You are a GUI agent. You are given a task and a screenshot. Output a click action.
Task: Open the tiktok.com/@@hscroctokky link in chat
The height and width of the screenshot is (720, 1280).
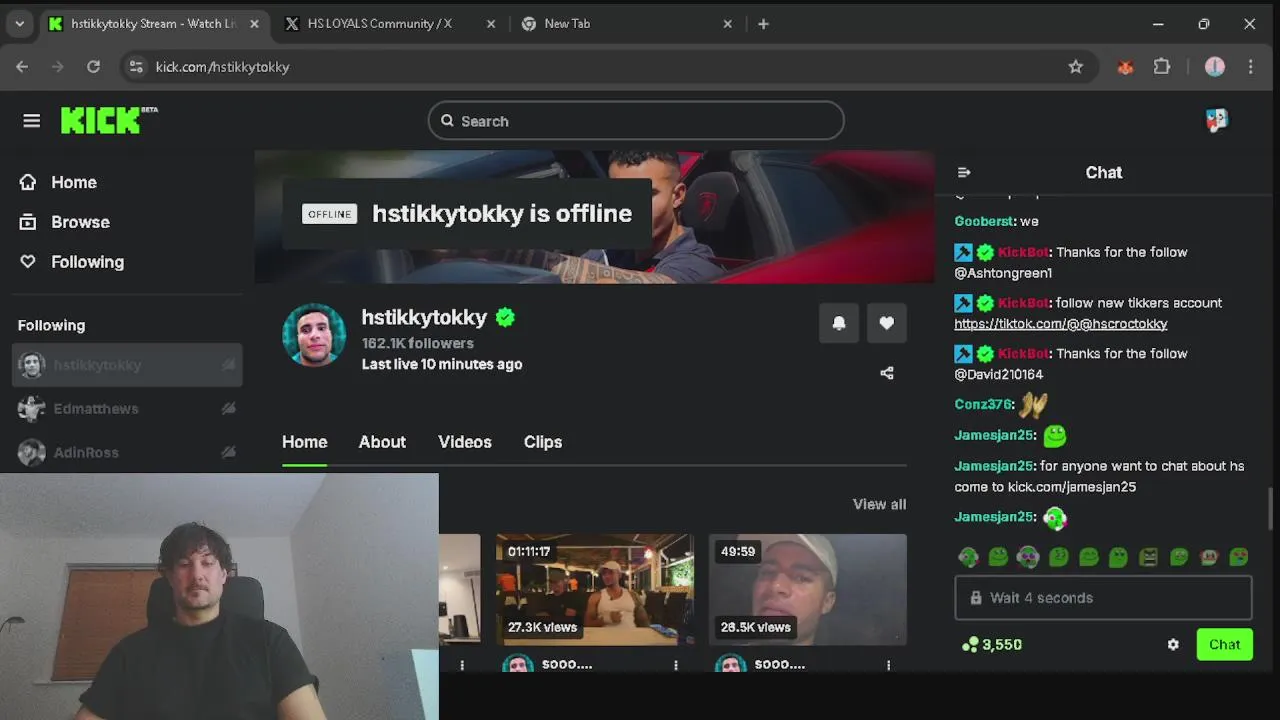pyautogui.click(x=1060, y=324)
